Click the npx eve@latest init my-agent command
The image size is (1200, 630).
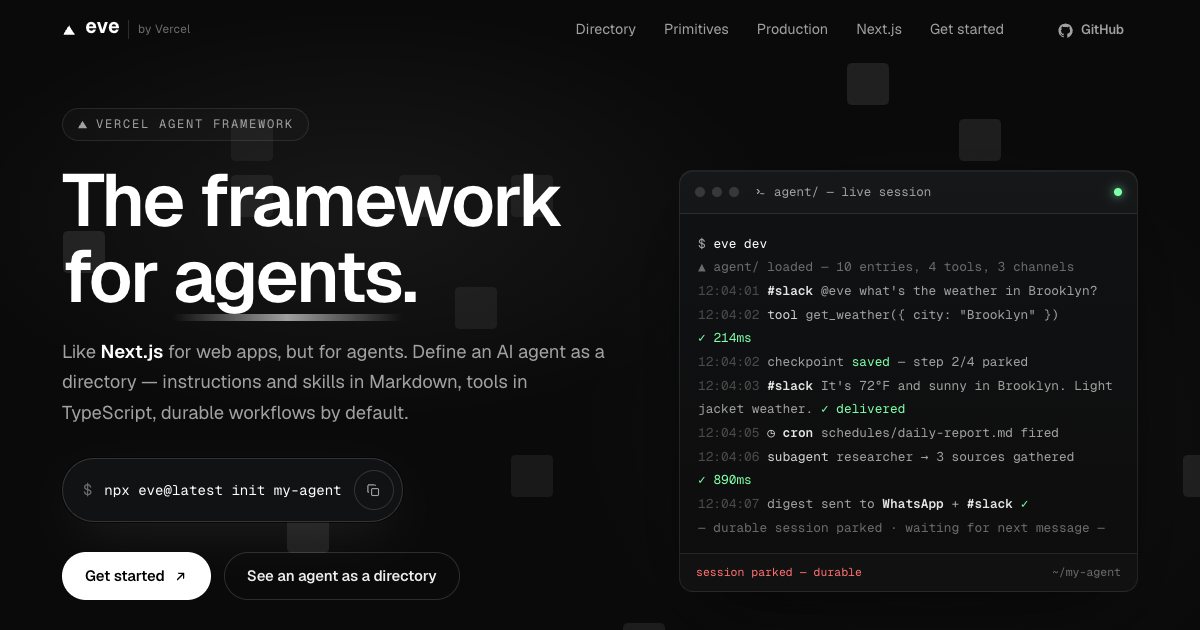[222, 490]
